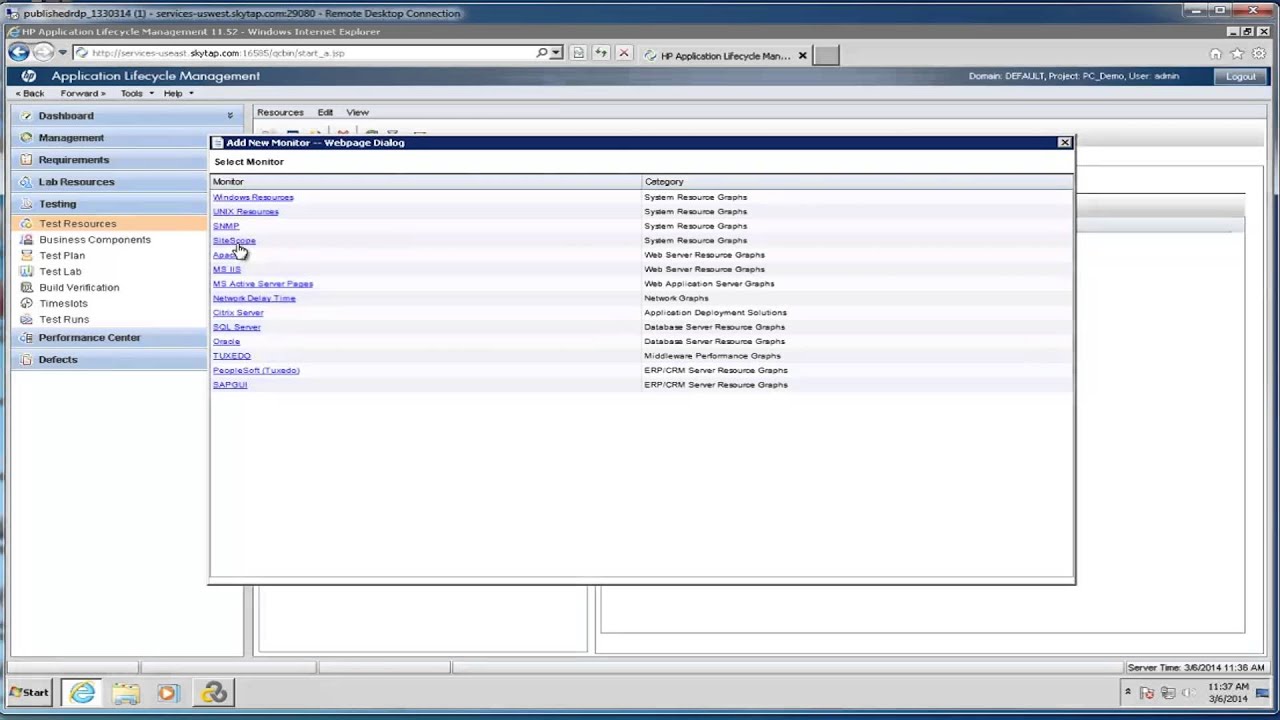Select the SAPGUI monitor link

pos(230,385)
